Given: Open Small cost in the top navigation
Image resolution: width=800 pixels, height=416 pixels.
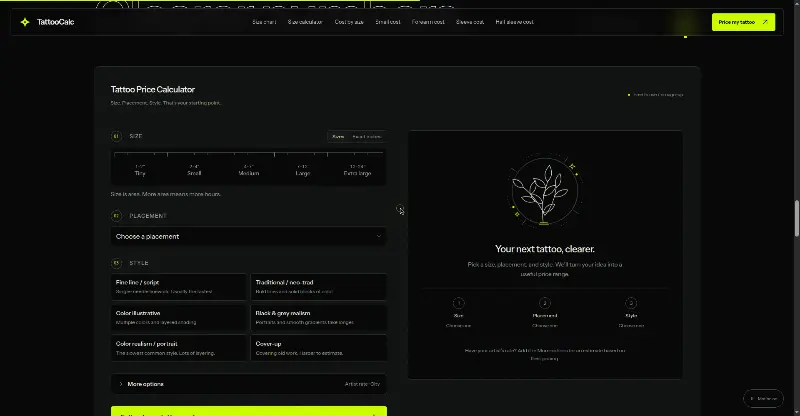Looking at the screenshot, I should tap(388, 22).
